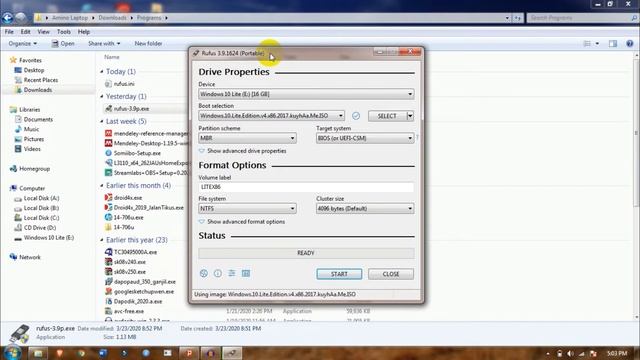The width and height of the screenshot is (640, 360).
Task: Select Recent Places under Favorites
Action: click(36, 80)
